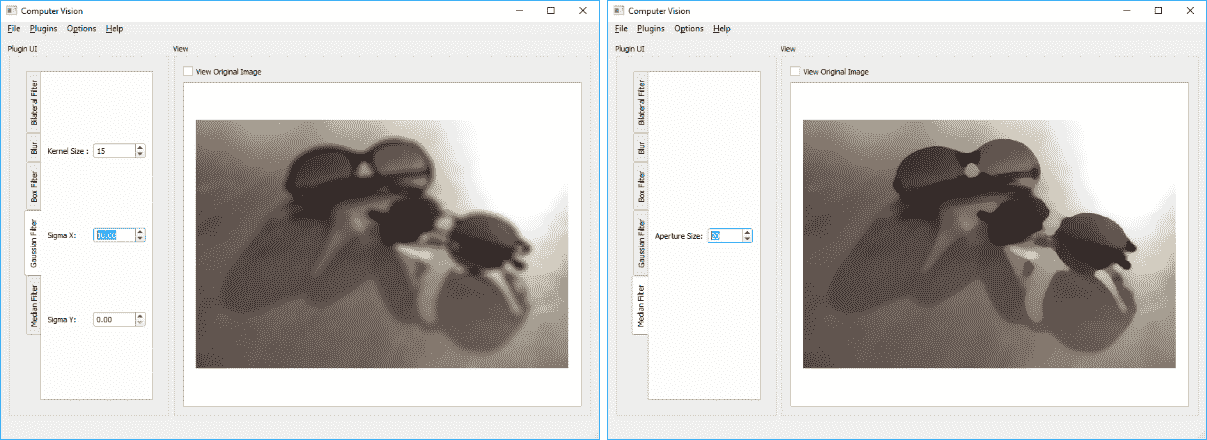The image size is (1207, 440).
Task: Select the Box Filter tab in the right window
Action: point(640,185)
